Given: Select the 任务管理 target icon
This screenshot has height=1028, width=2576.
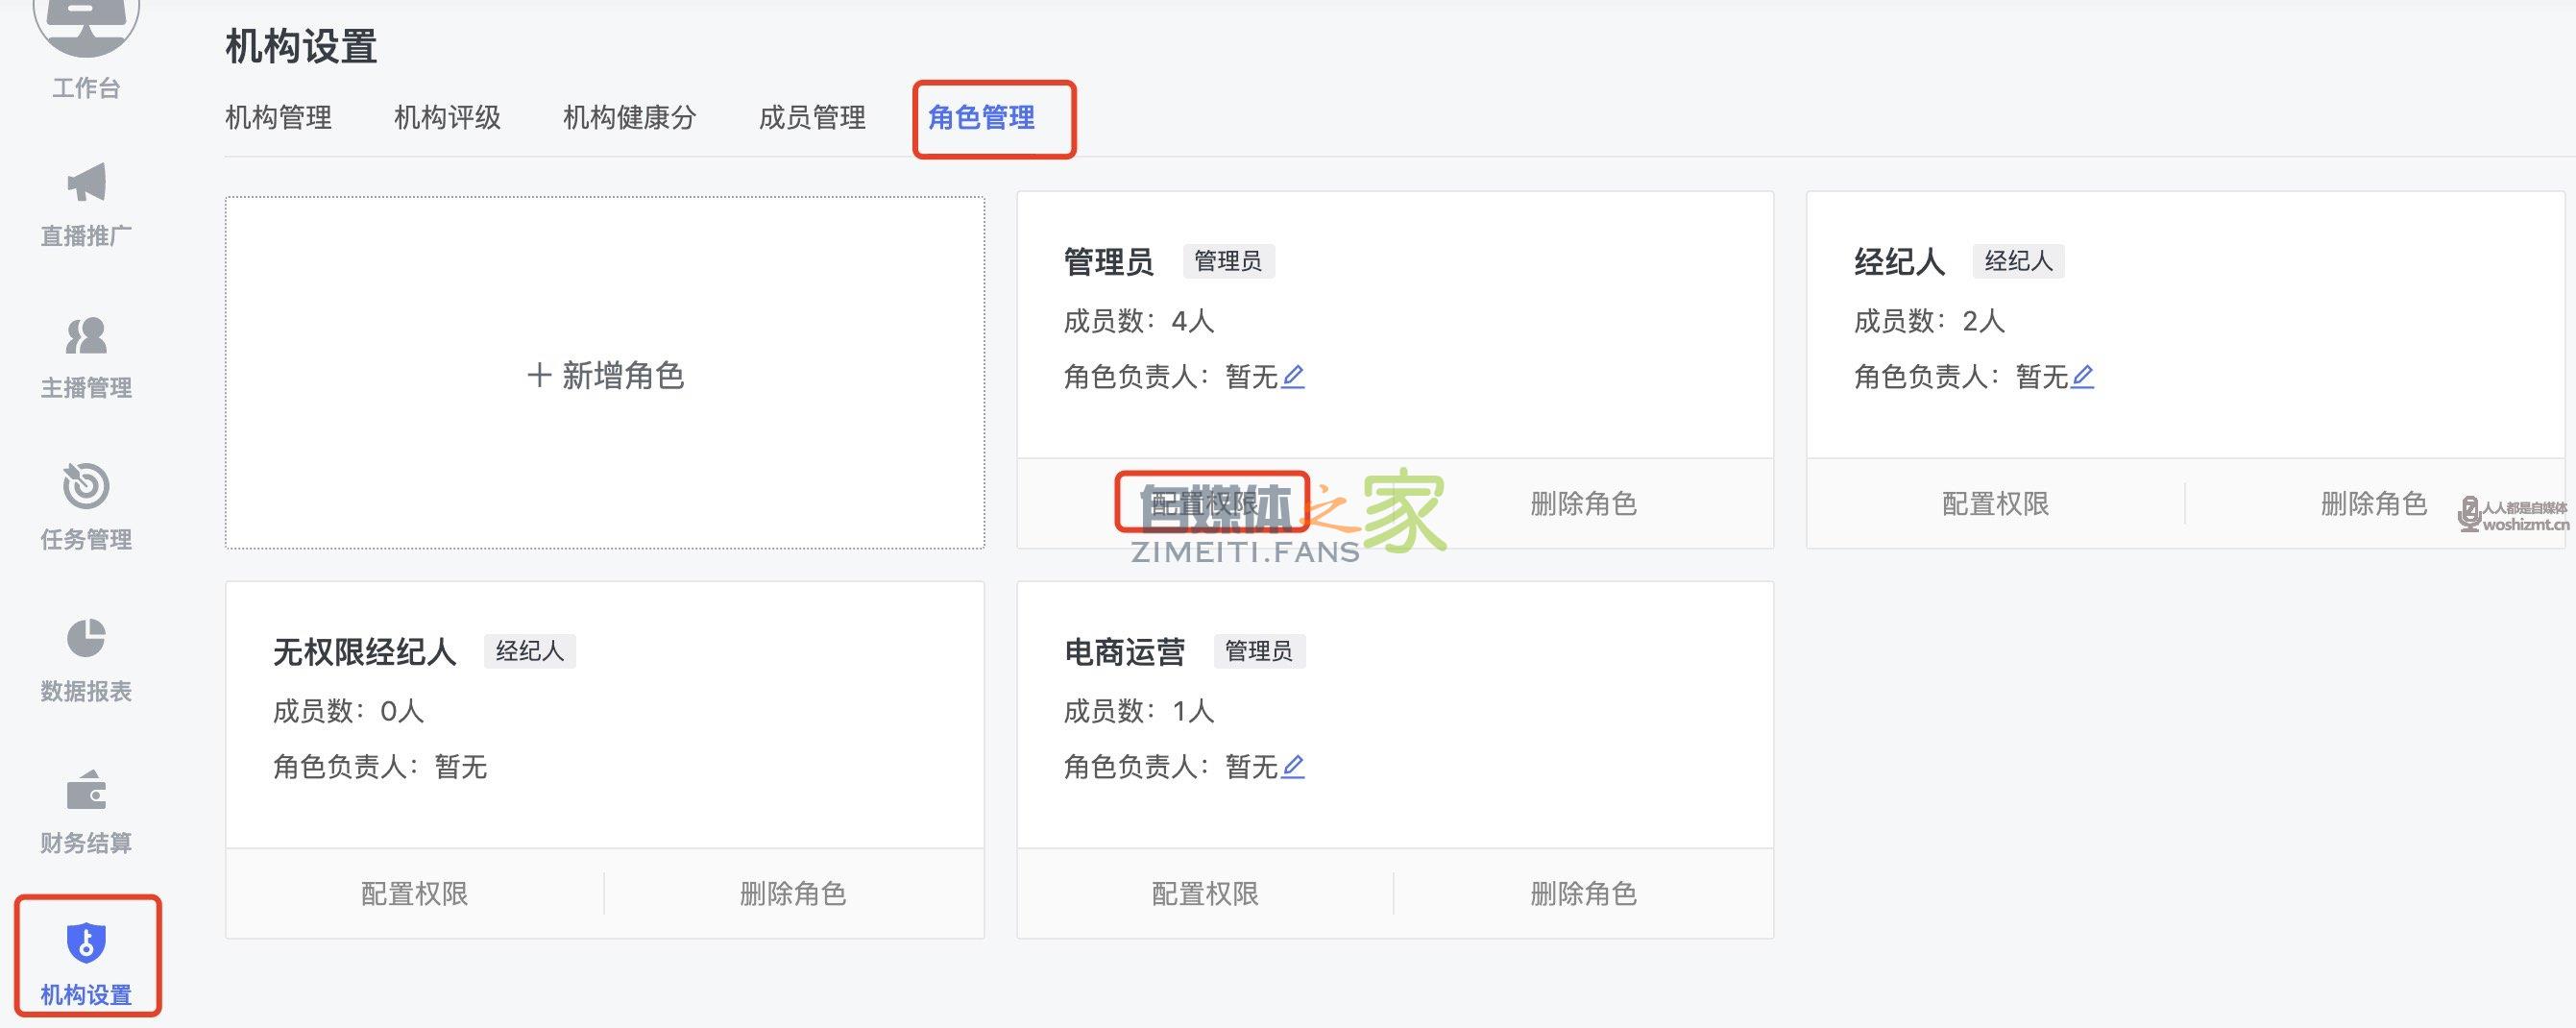Looking at the screenshot, I should tap(86, 487).
